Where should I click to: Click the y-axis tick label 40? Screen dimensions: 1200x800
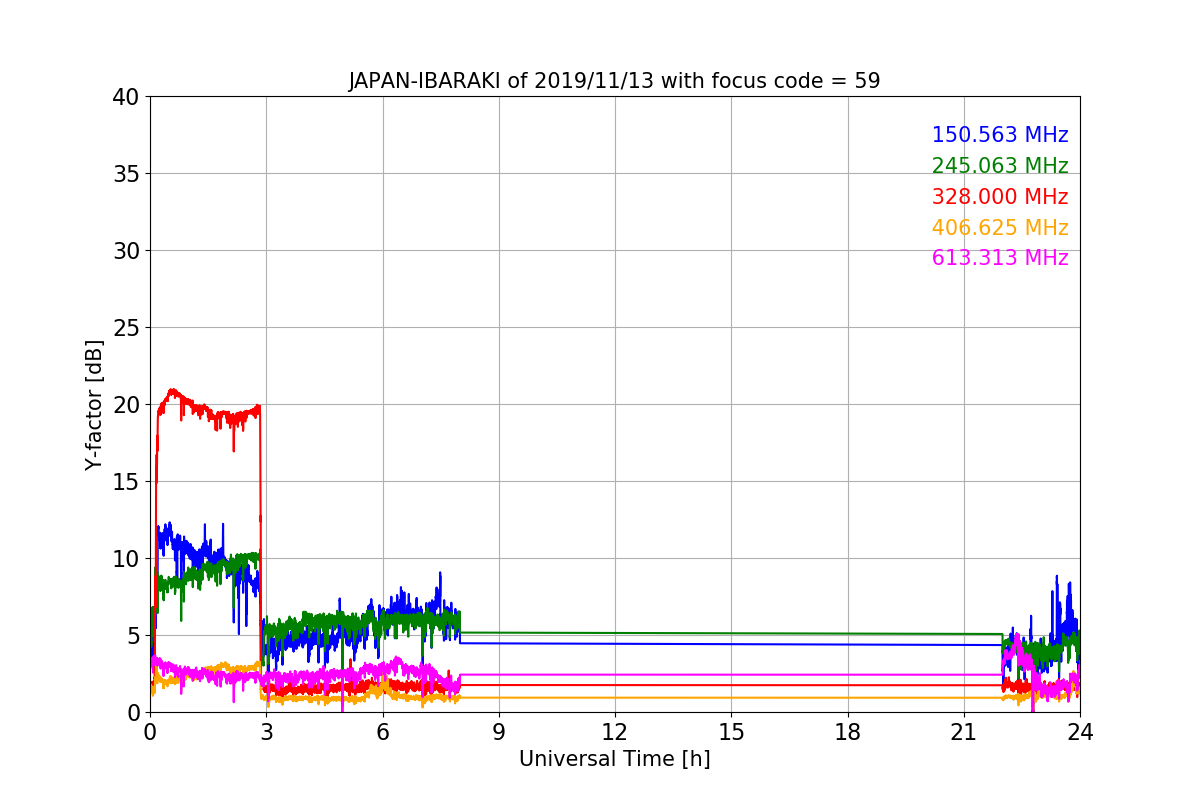(x=126, y=97)
